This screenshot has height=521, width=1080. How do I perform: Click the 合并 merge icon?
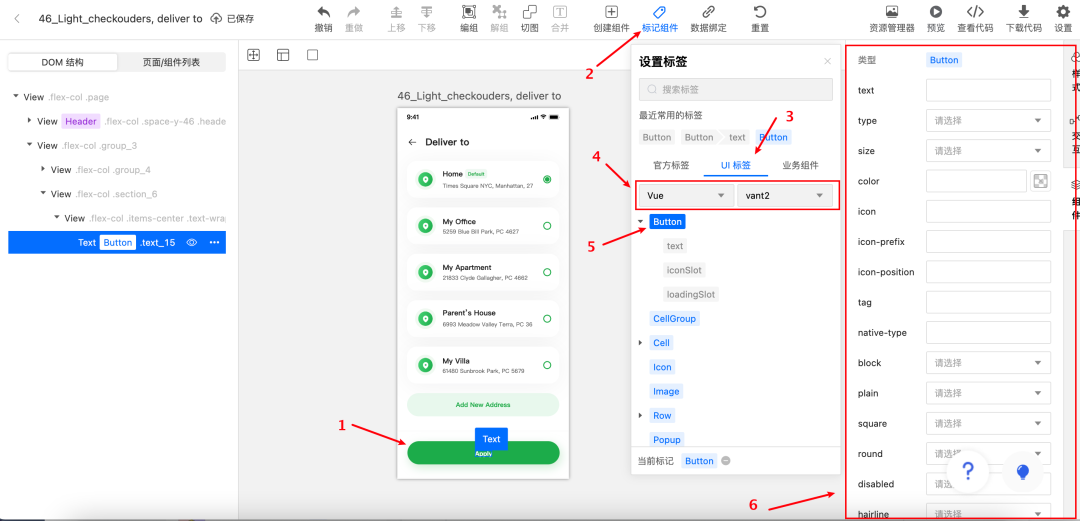(560, 12)
